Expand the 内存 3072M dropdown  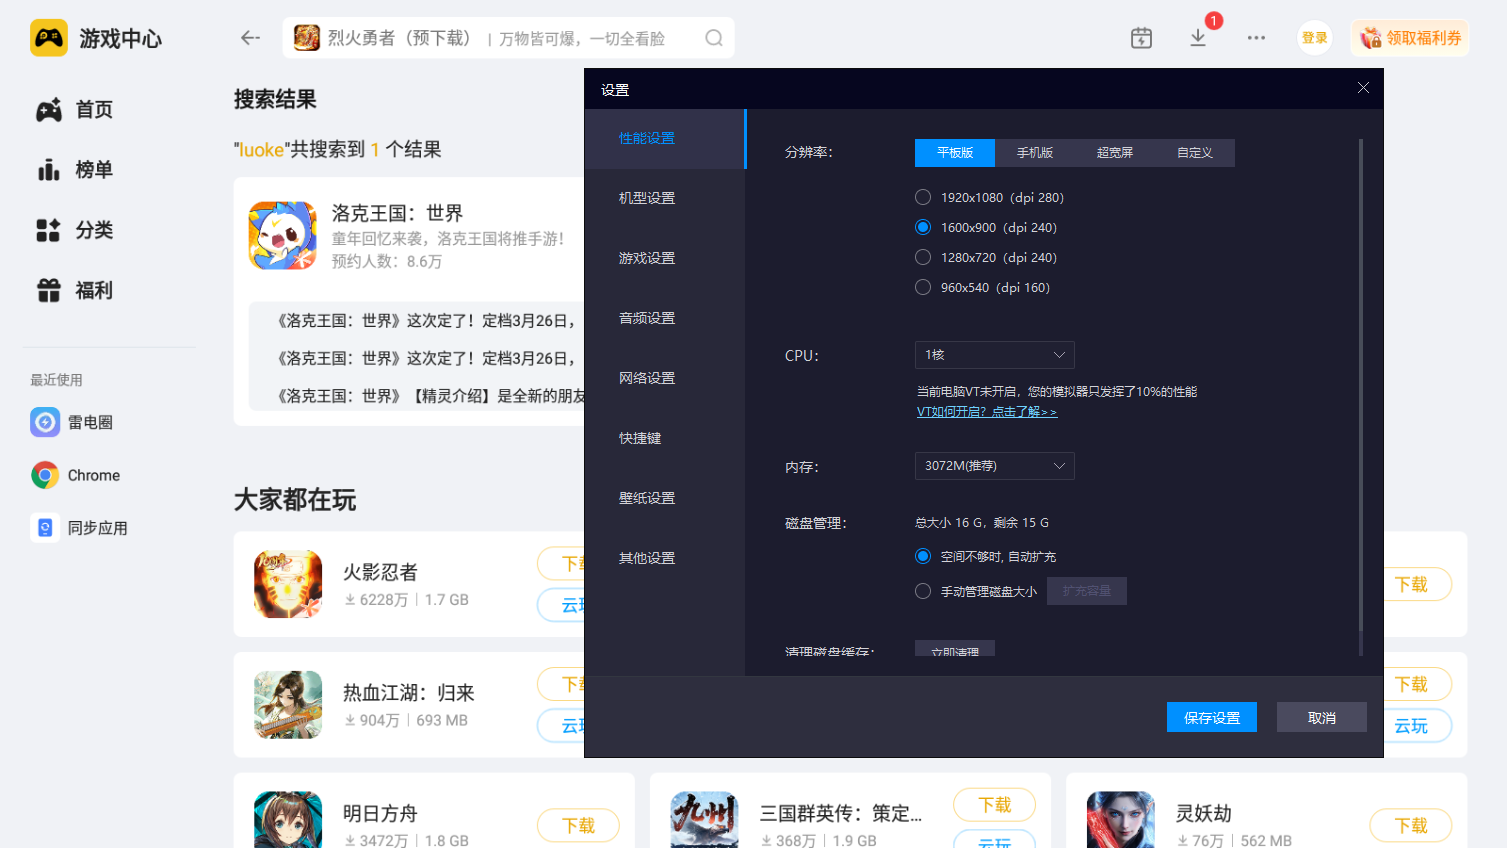tap(995, 466)
